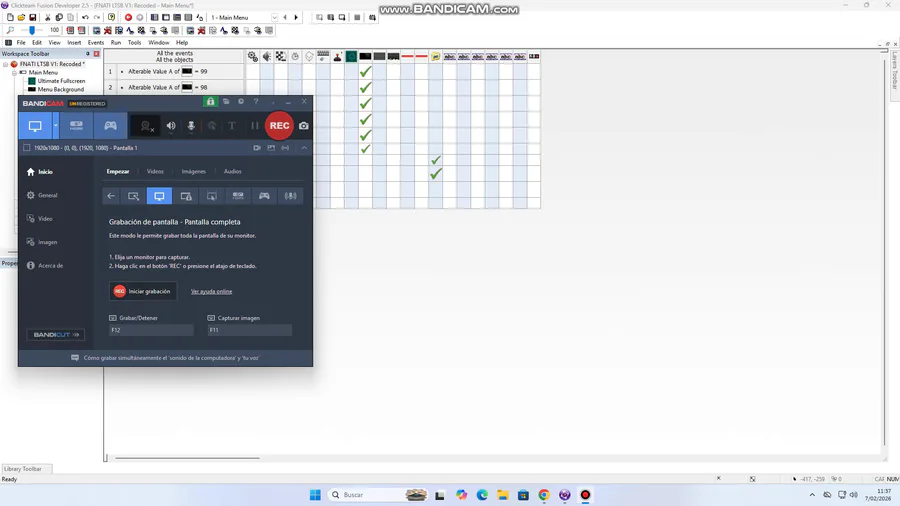
Task: Switch to the Imágenes tab in Bandicam
Action: pos(193,172)
